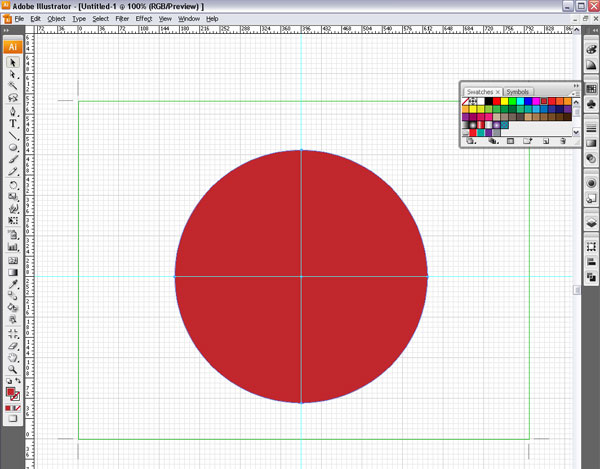Toggle the Appearance dock panel icon

591,183
